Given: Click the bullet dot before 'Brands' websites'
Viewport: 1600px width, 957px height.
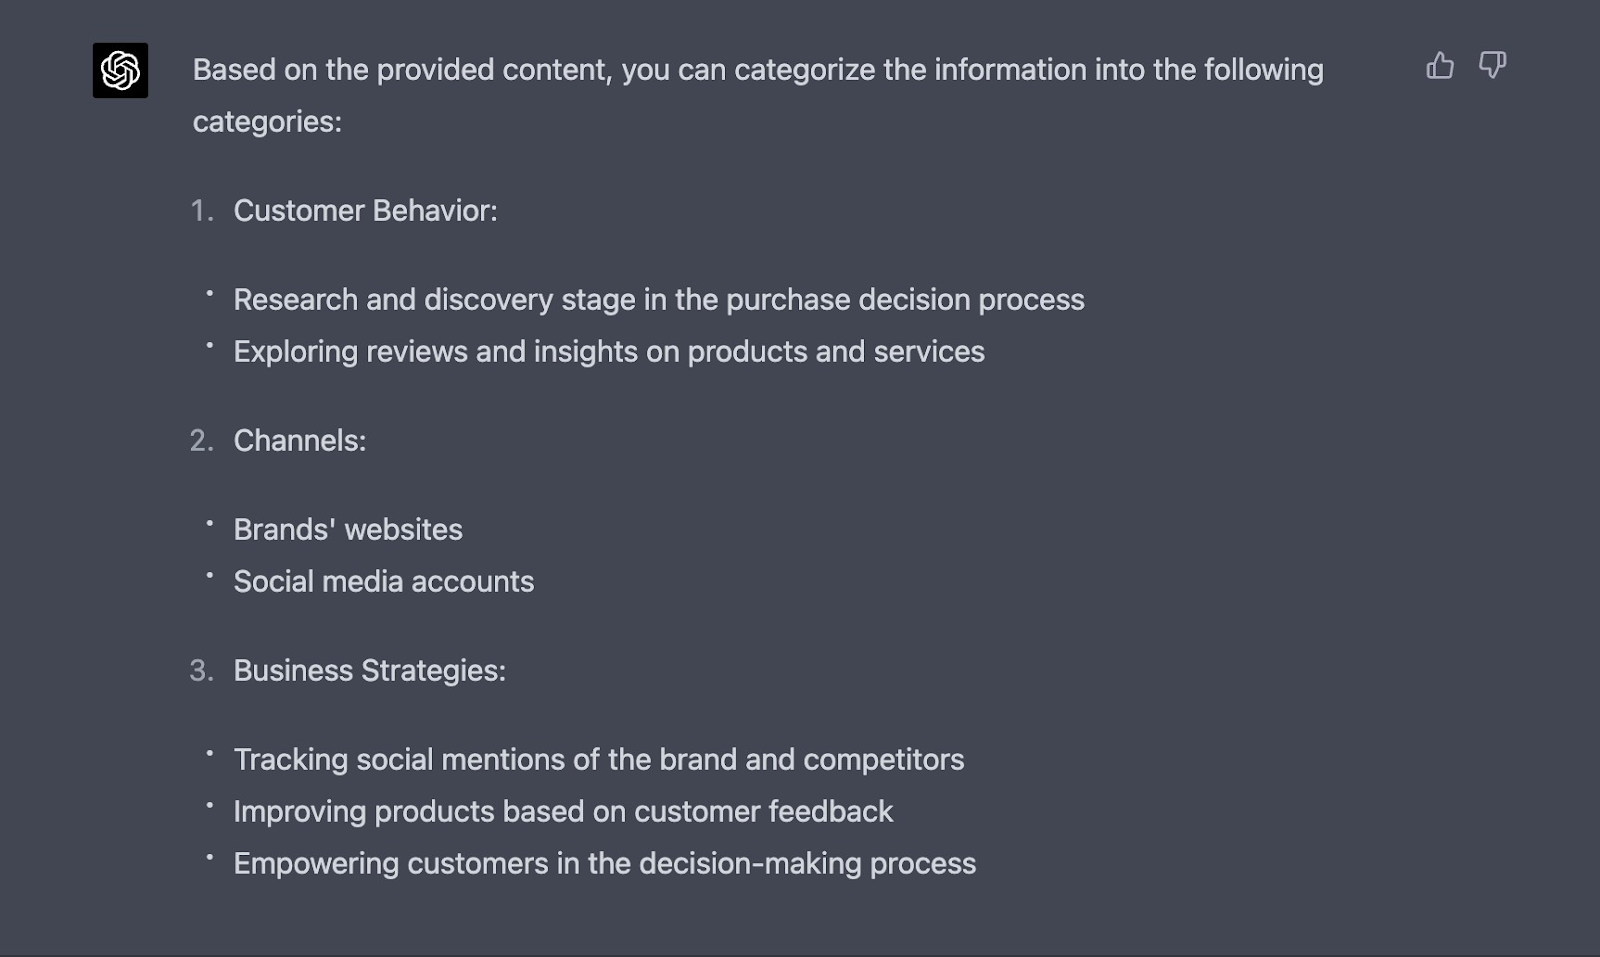Looking at the screenshot, I should click(x=210, y=523).
